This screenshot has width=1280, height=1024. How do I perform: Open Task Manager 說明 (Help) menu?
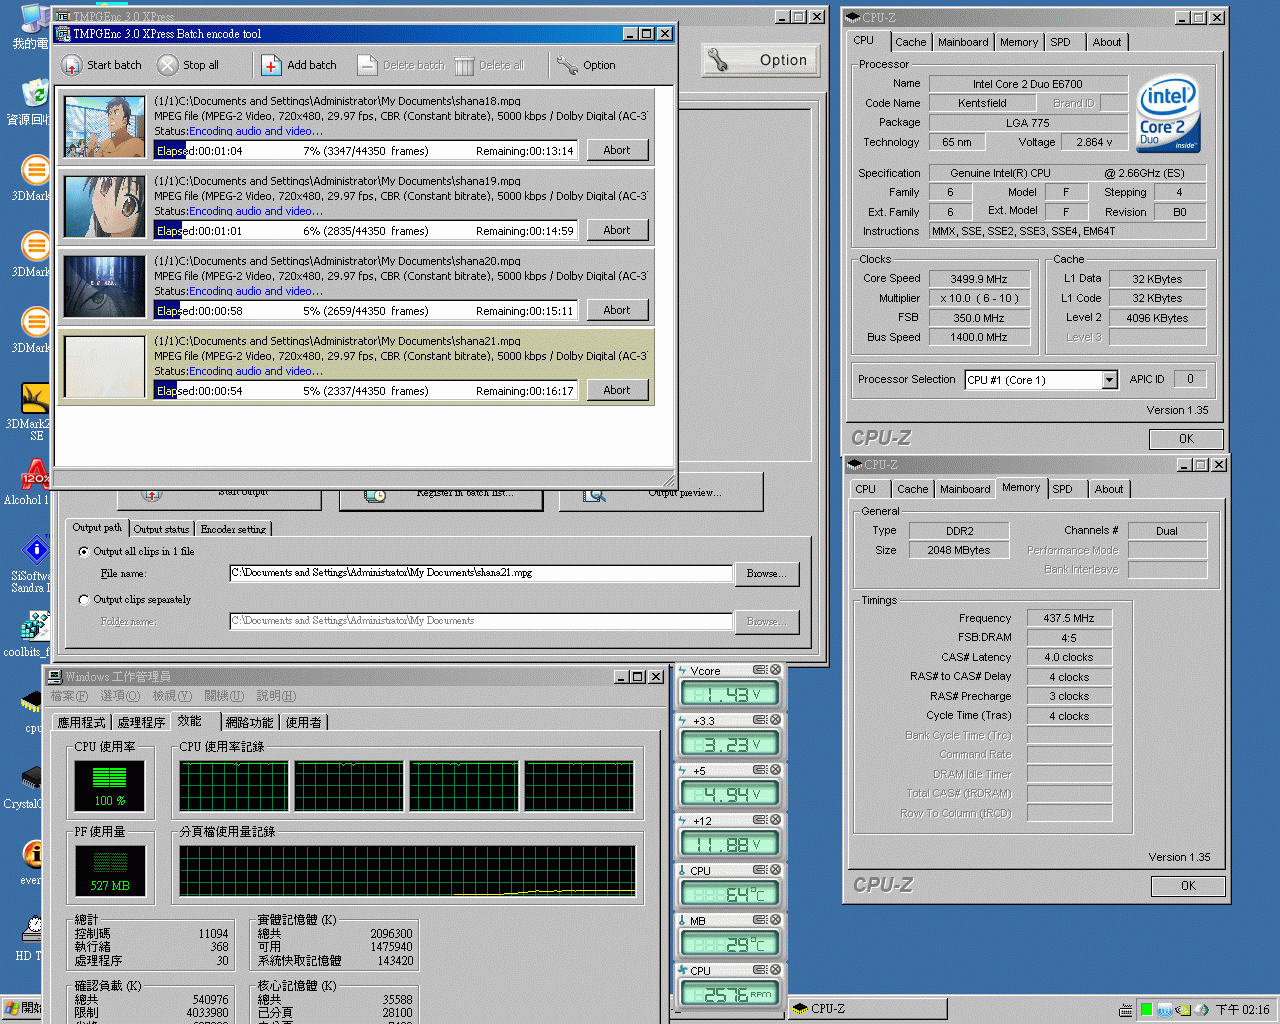(x=276, y=696)
